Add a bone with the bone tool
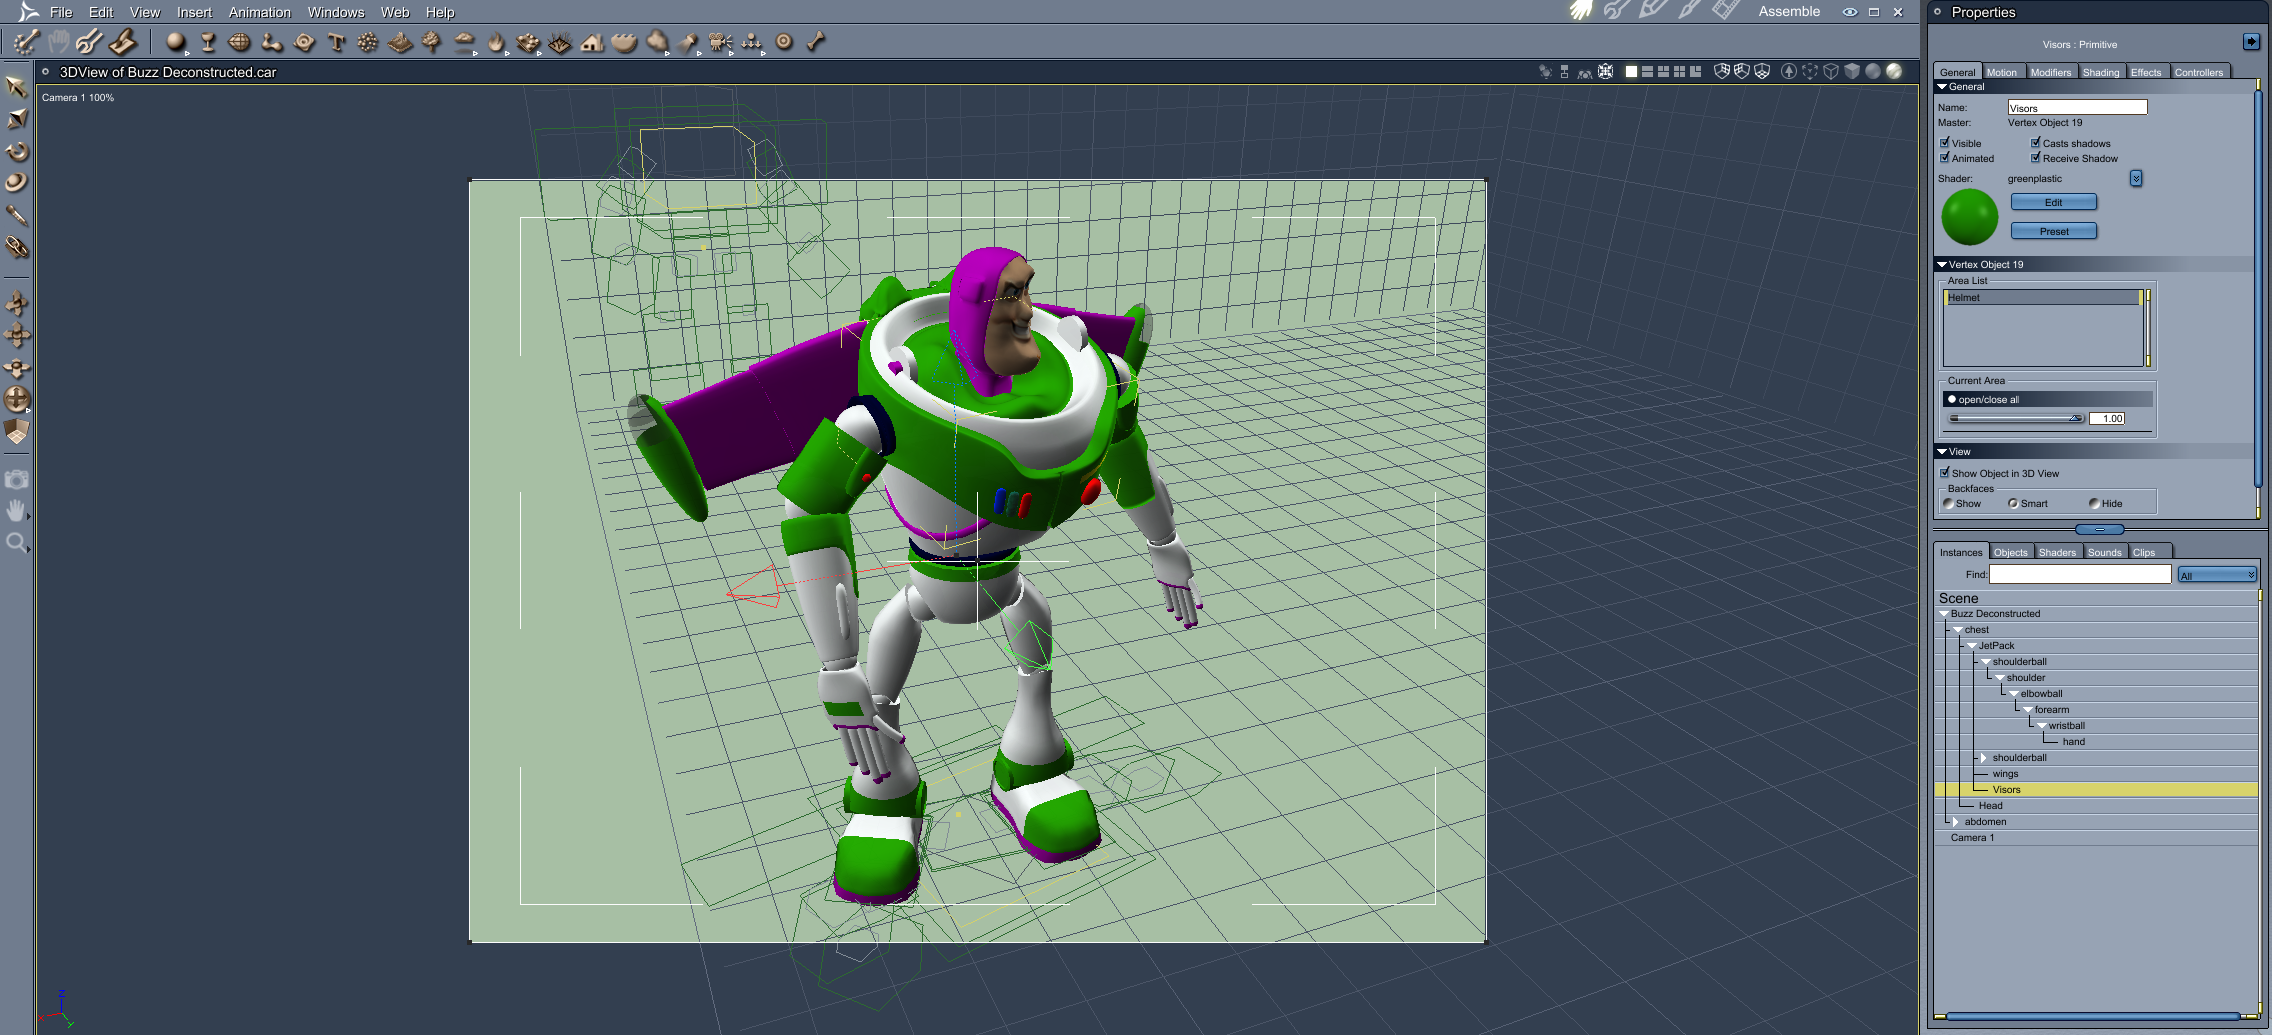This screenshot has height=1035, width=2272. (816, 42)
